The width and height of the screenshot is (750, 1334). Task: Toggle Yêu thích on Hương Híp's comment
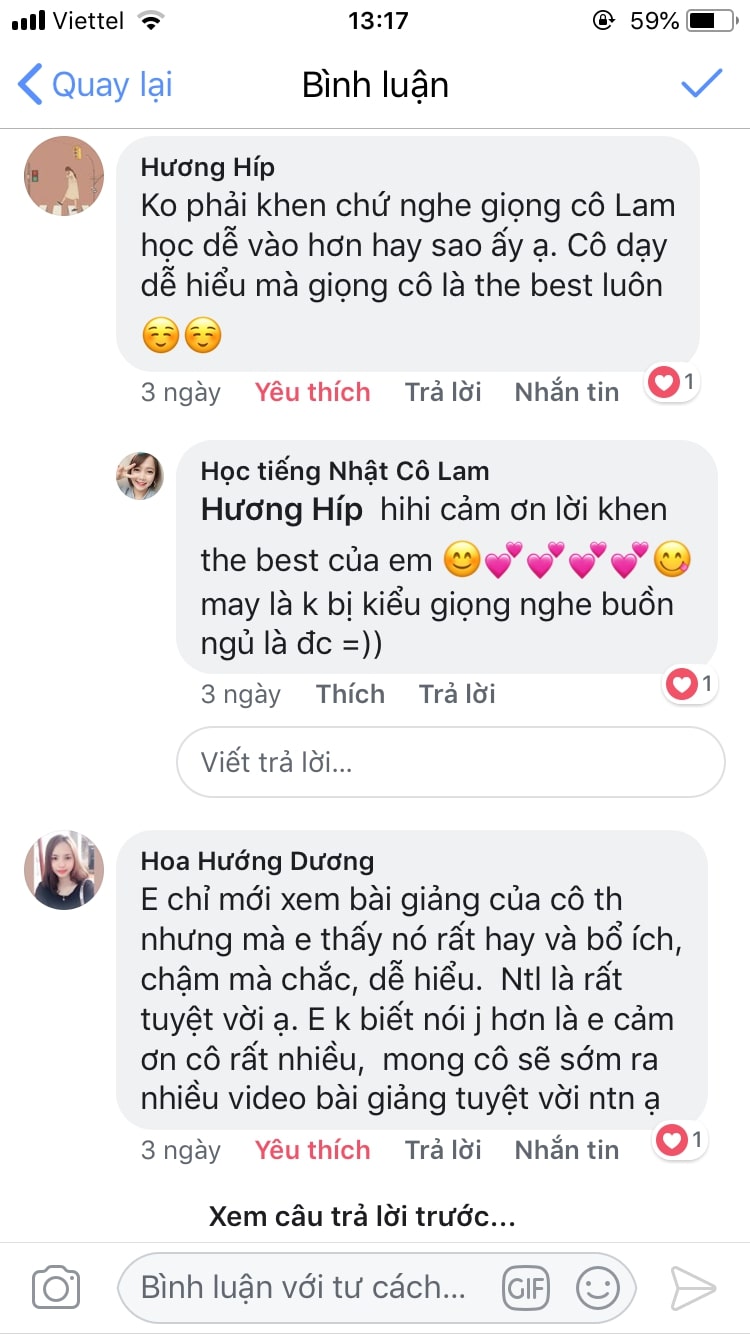(312, 392)
